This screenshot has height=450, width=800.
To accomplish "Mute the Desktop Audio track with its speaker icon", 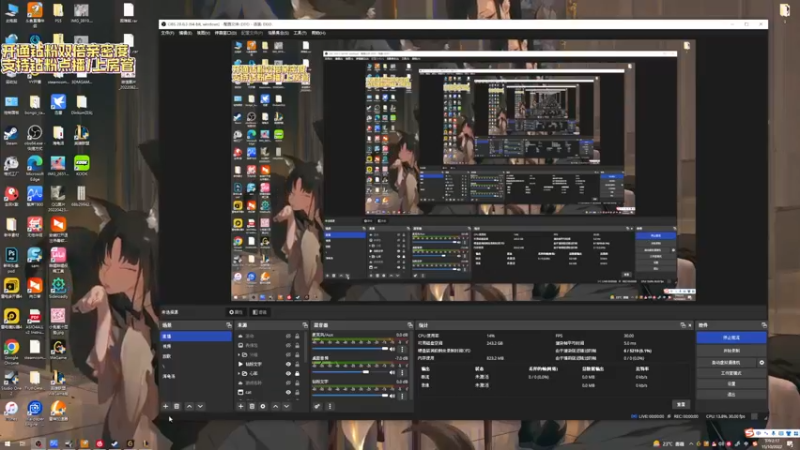I will [392, 372].
